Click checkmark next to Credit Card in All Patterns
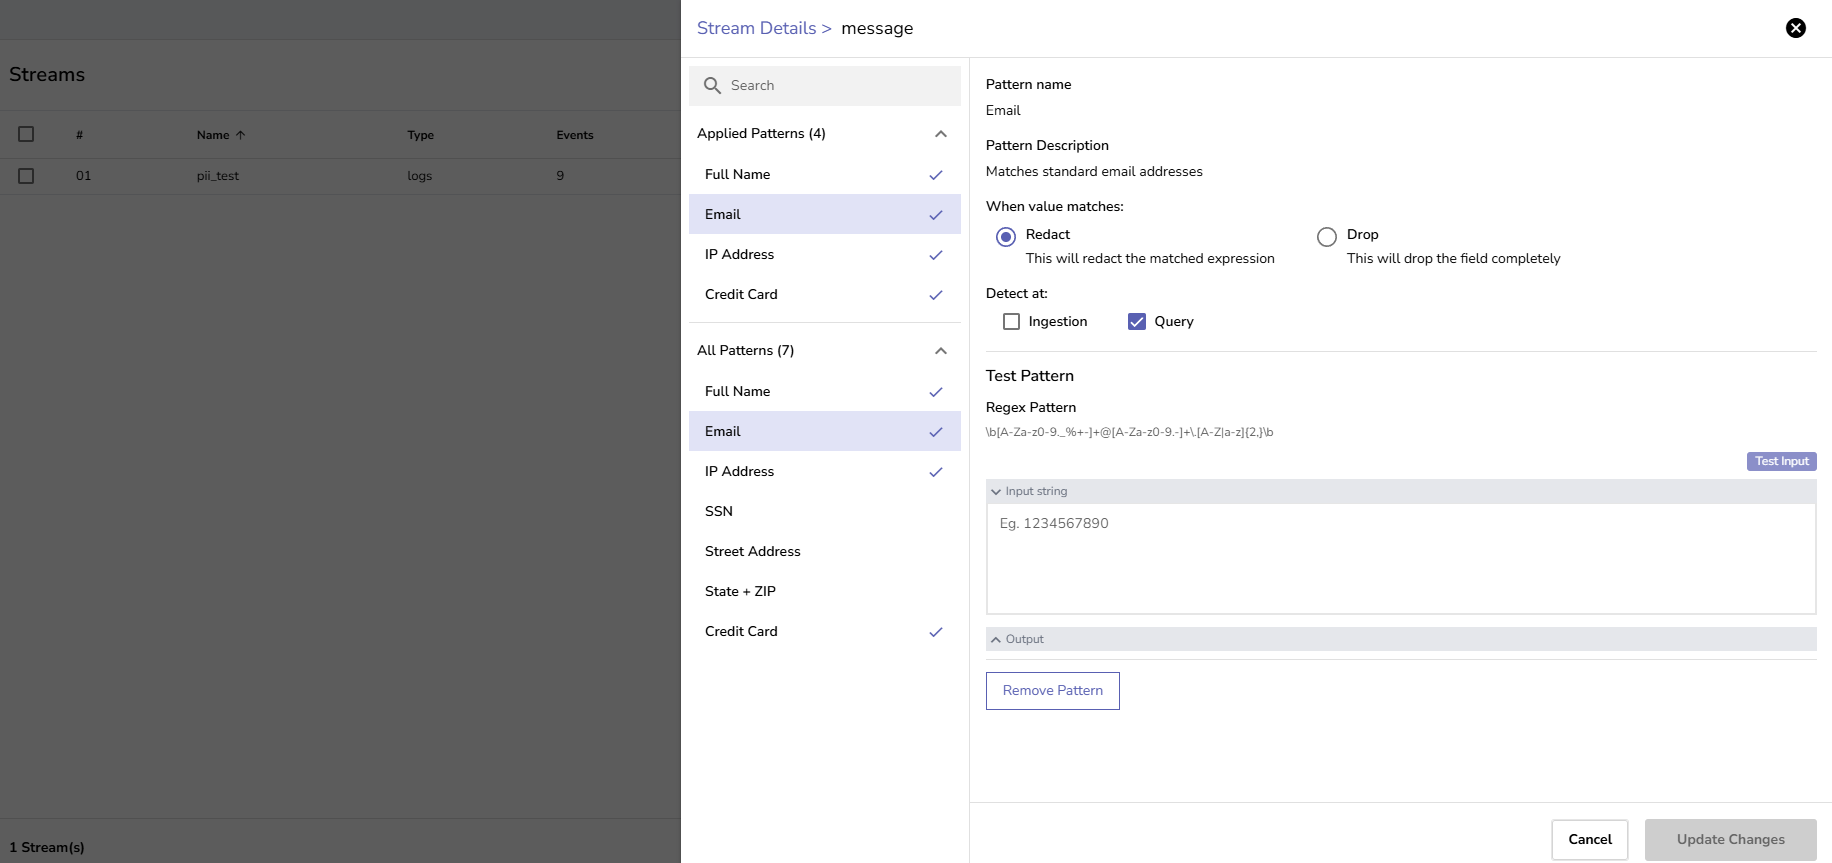Viewport: 1832px width, 863px height. (935, 632)
